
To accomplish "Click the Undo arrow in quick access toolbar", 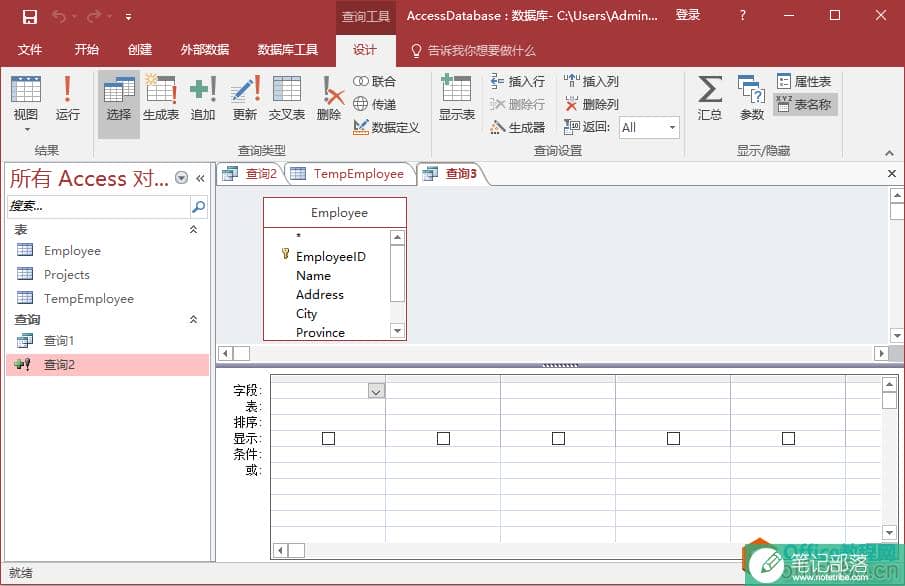I will [x=59, y=16].
